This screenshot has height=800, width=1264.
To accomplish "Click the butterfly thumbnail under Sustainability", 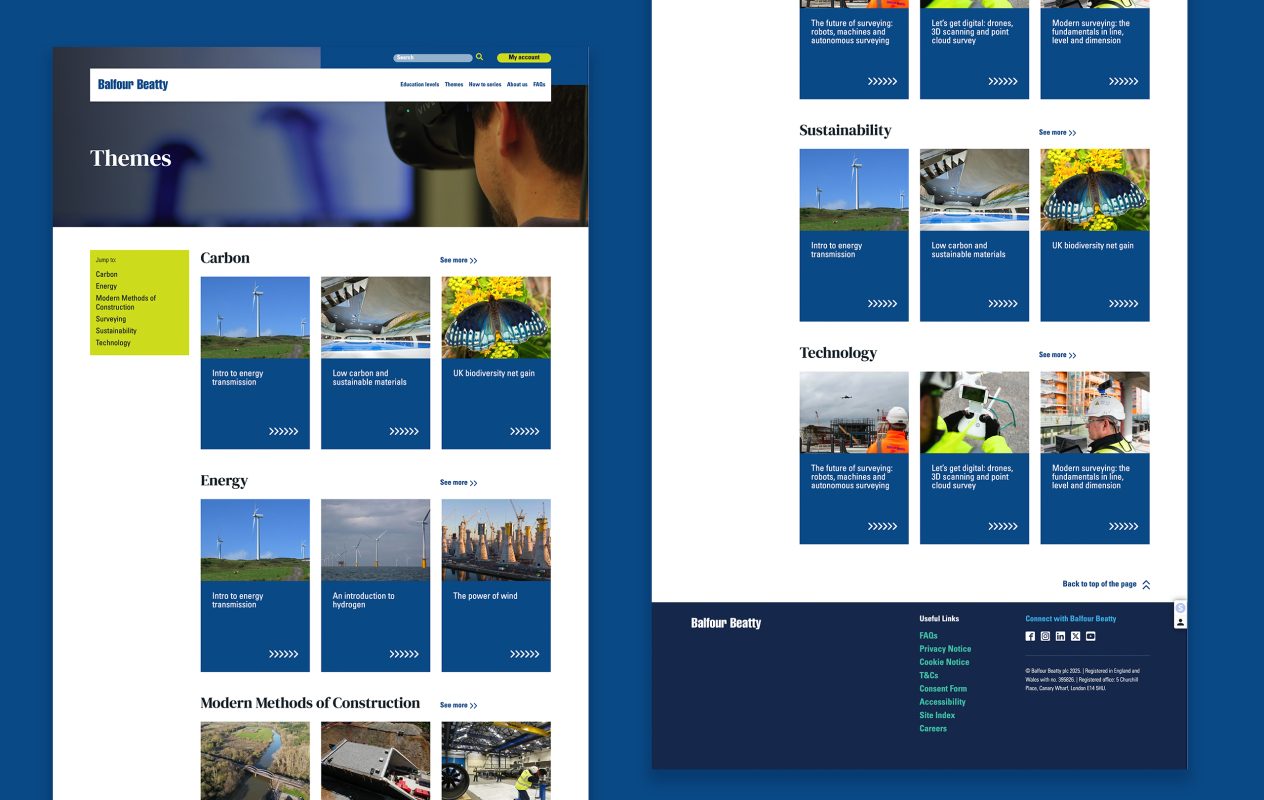I will [1095, 190].
